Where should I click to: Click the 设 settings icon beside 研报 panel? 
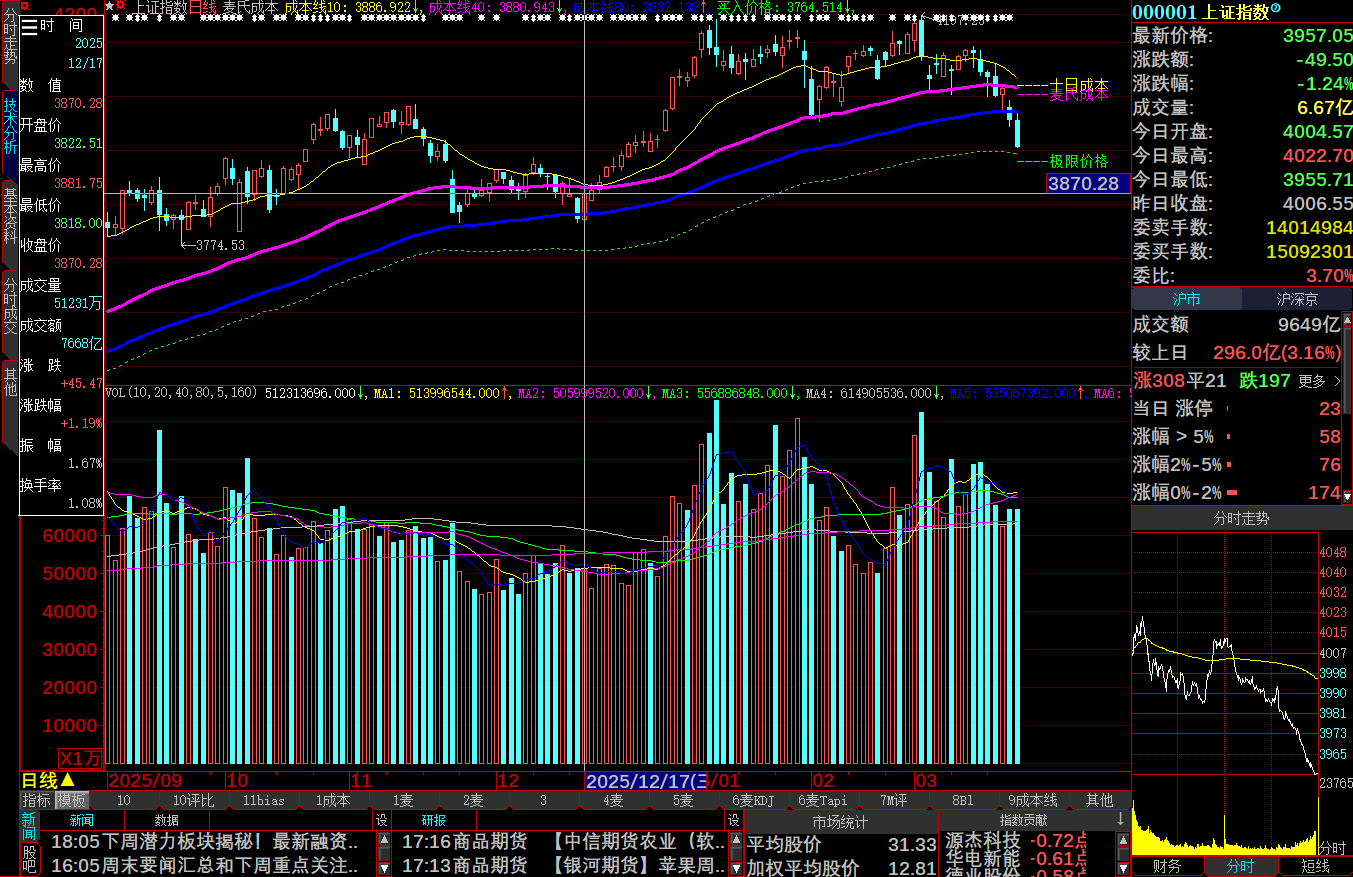[733, 820]
